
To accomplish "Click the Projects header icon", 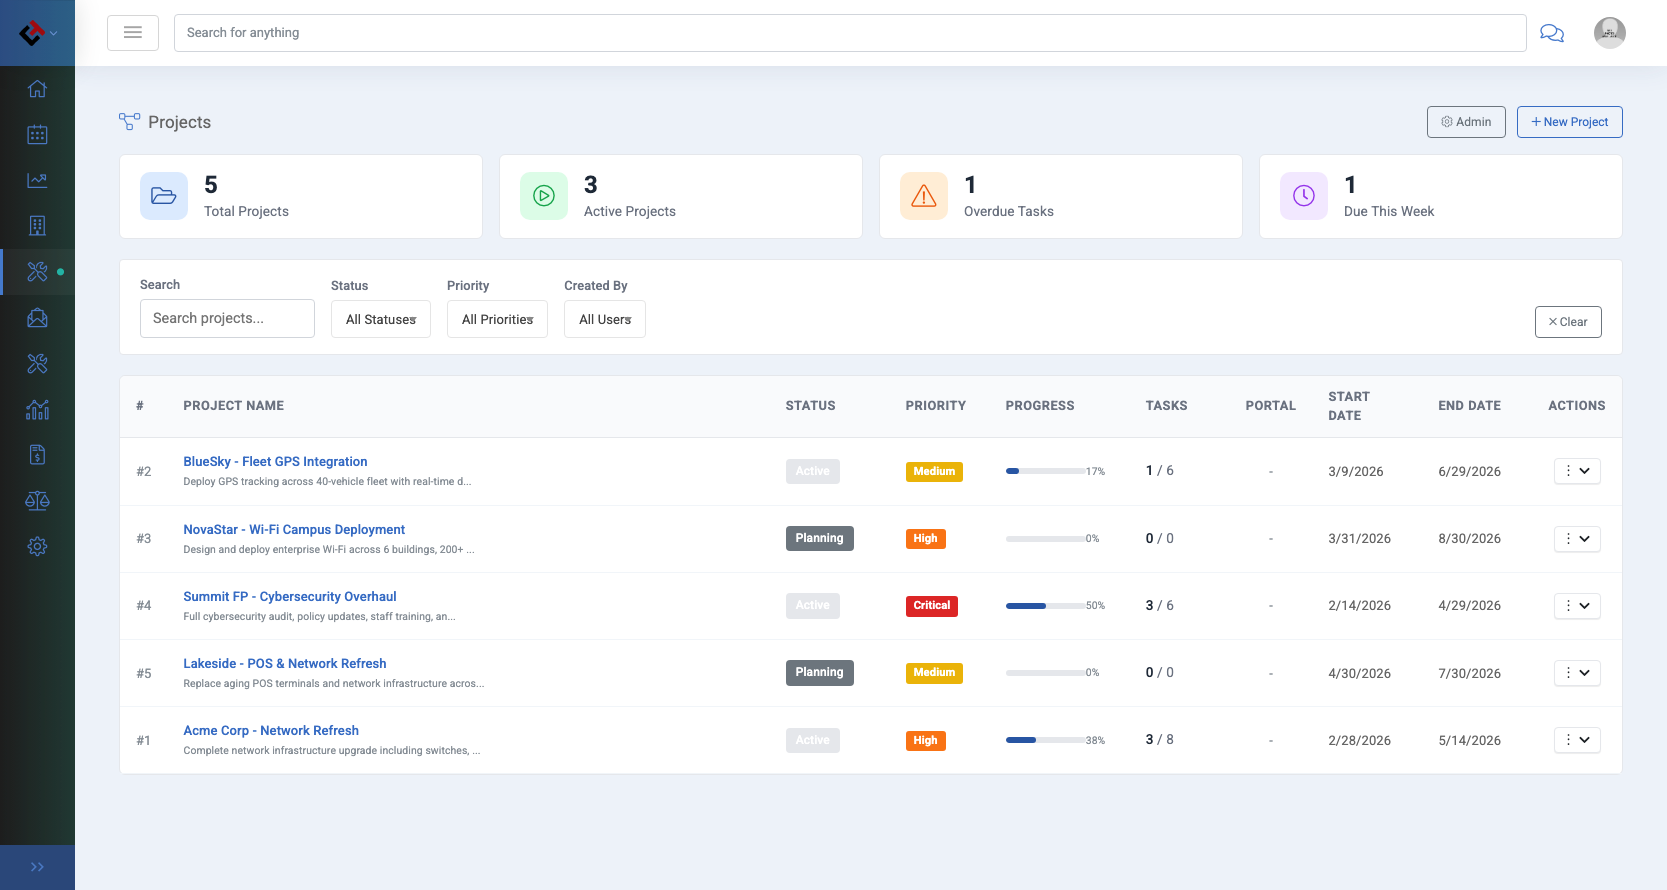I will pos(129,122).
